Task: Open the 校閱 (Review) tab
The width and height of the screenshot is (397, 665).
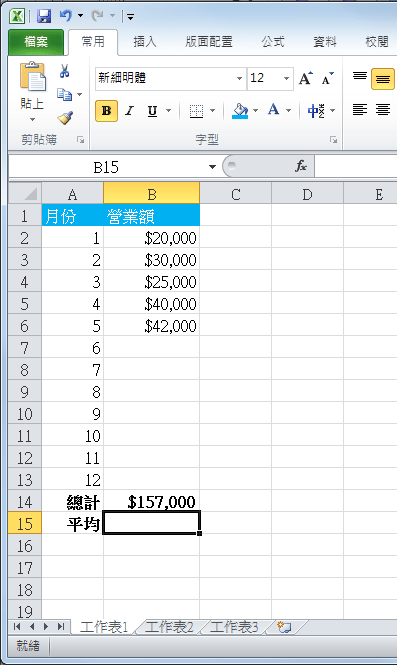Action: (377, 42)
